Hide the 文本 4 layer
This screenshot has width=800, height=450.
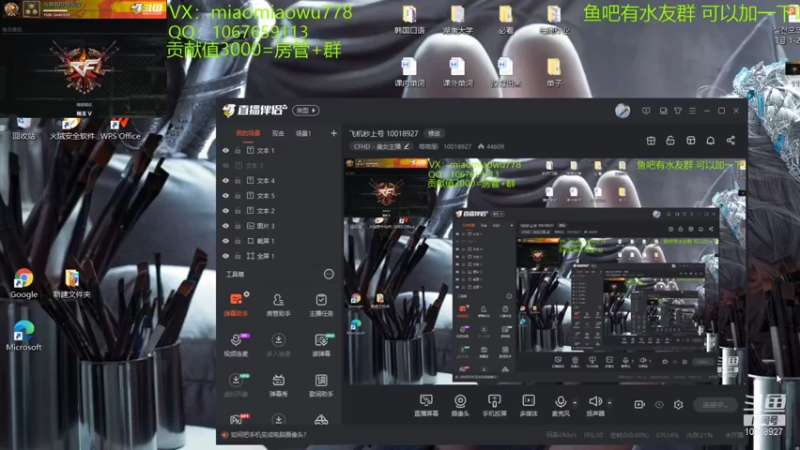226,181
